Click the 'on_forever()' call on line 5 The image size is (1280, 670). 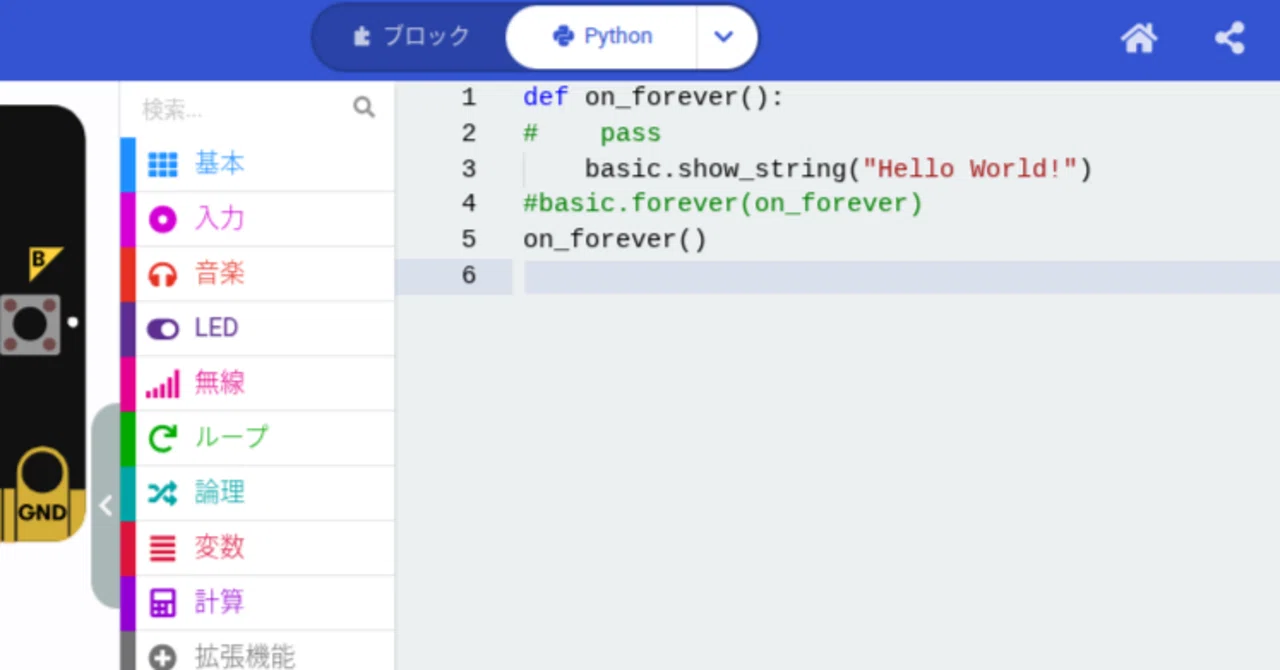pos(615,240)
